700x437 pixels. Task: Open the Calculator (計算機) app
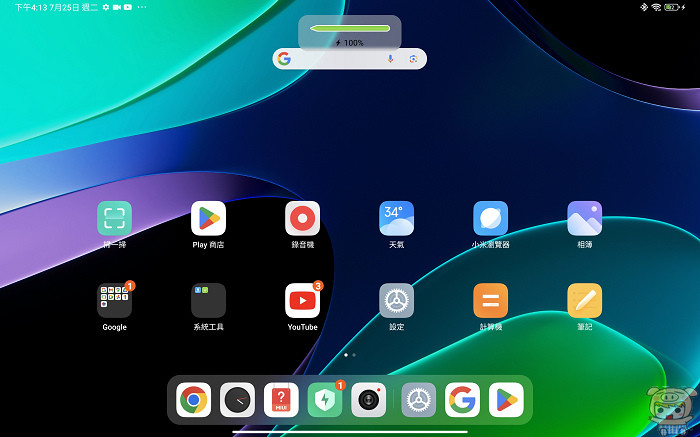(x=491, y=300)
